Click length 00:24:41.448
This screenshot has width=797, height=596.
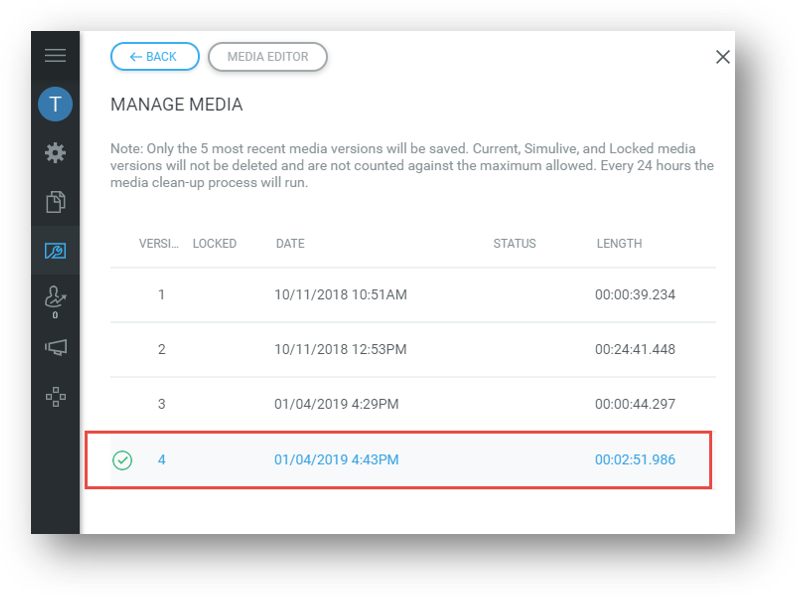point(635,350)
